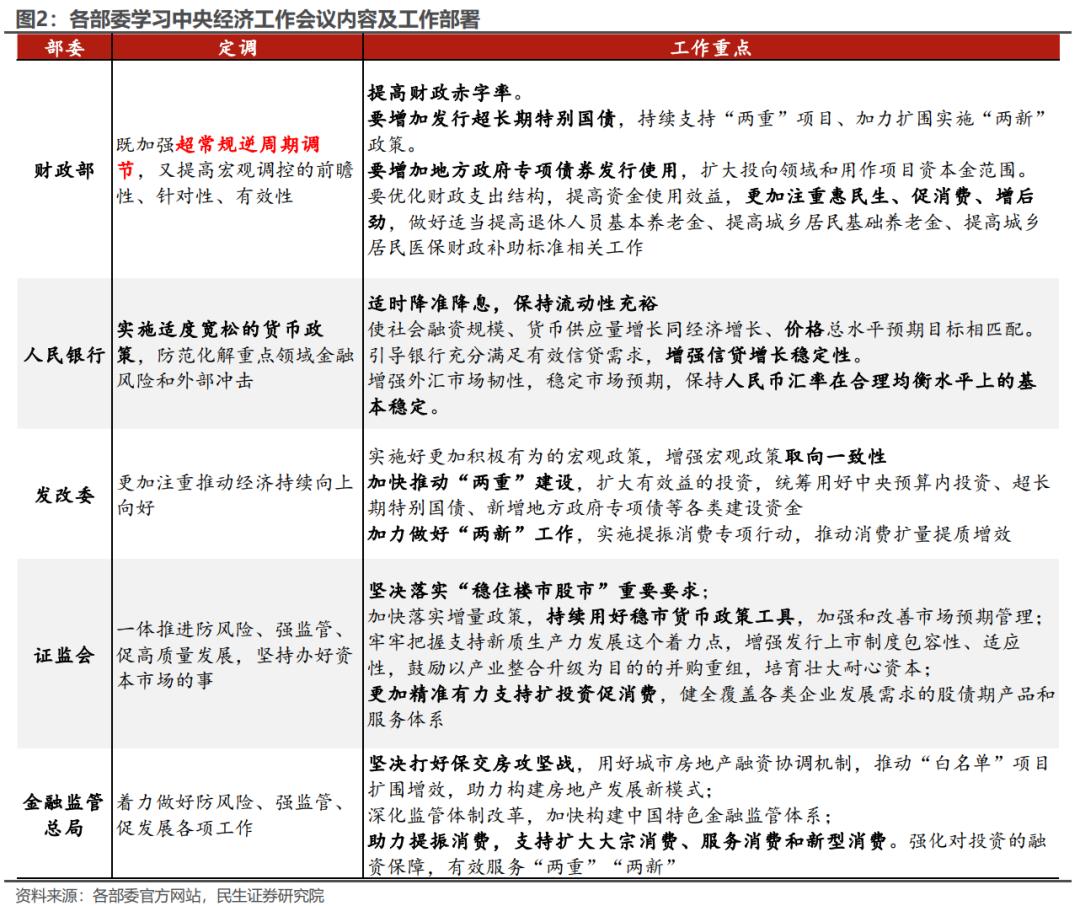Select the '工作重点' column header
The image size is (1080, 906).
point(710,49)
